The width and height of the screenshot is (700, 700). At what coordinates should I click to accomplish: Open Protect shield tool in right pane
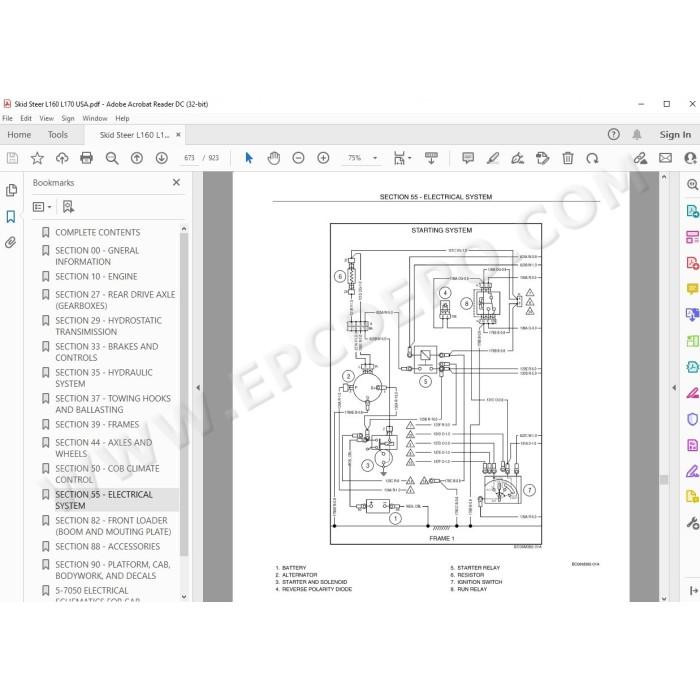click(692, 419)
